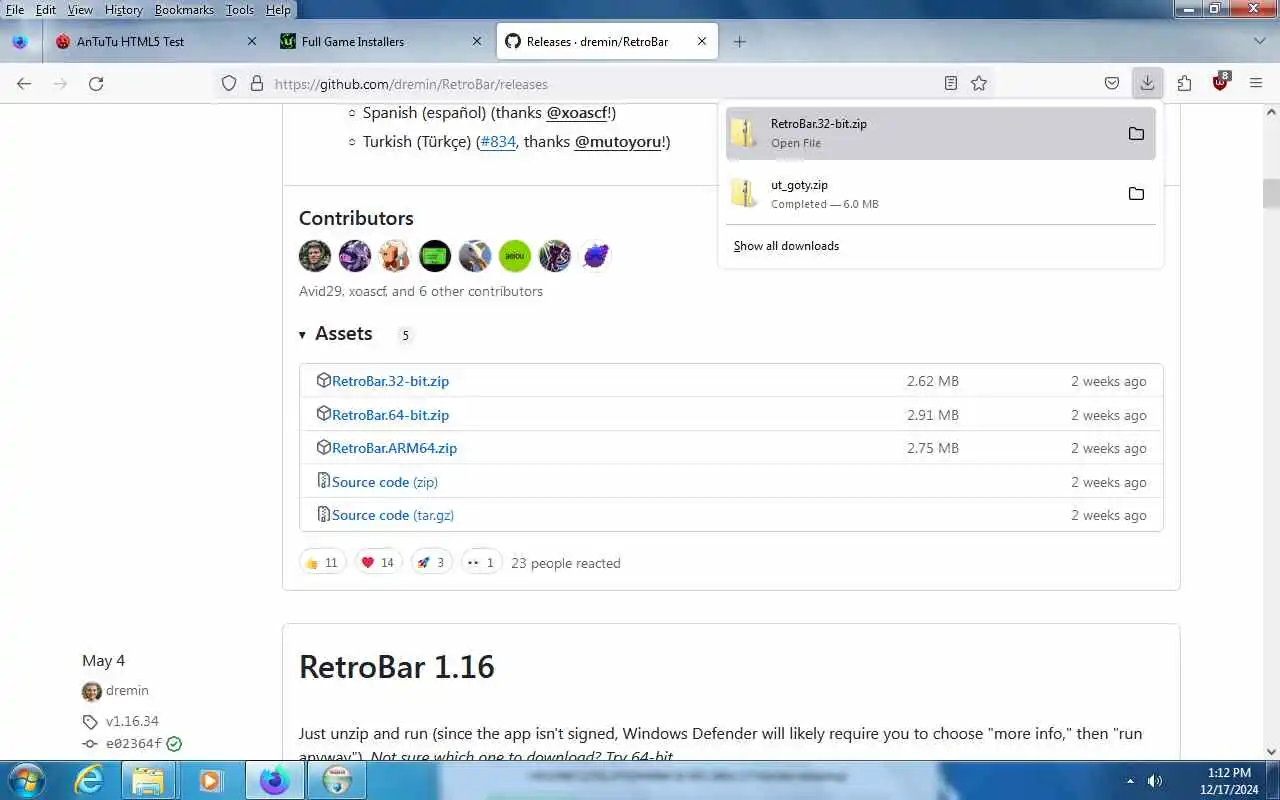Click the last contributor avatar in row

(595, 256)
